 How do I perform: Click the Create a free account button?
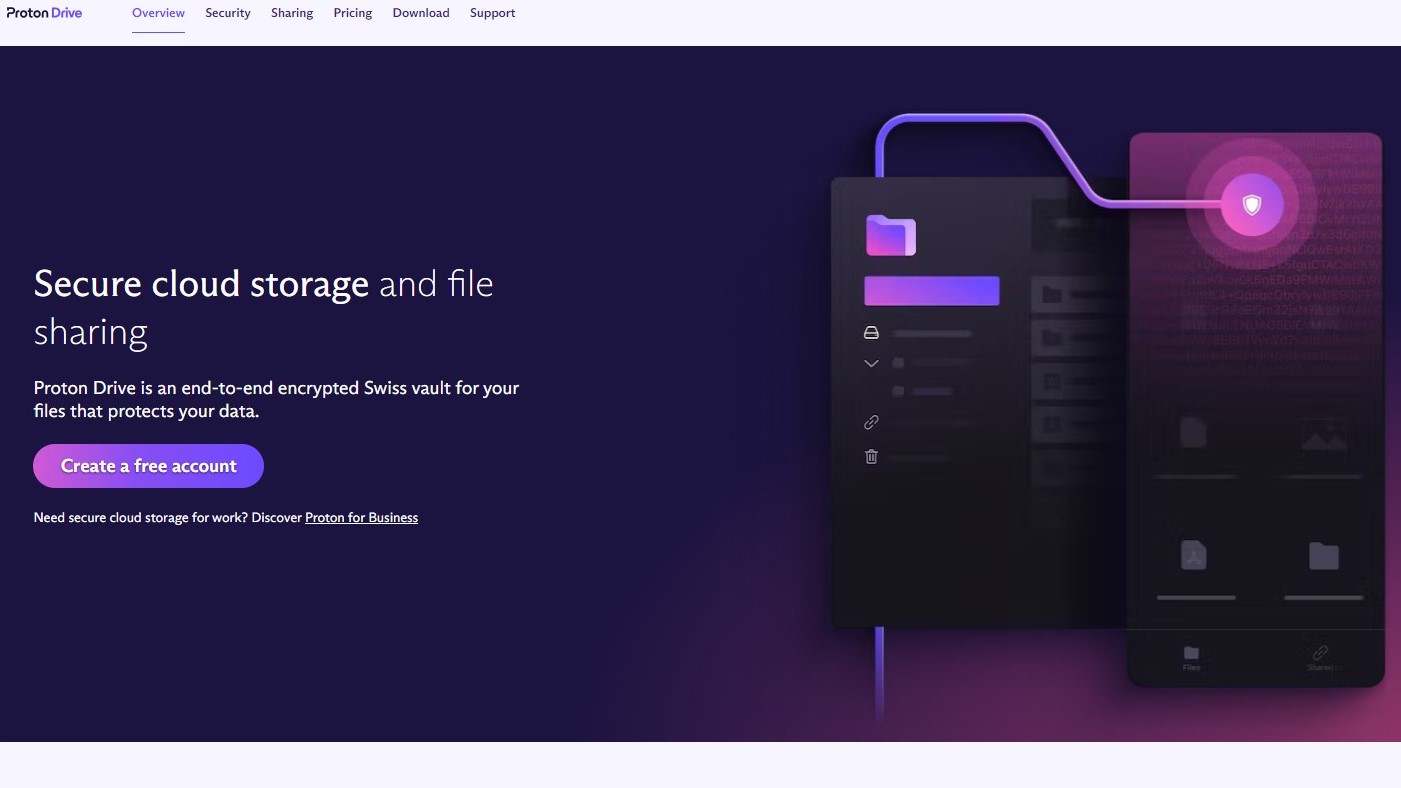pyautogui.click(x=148, y=465)
